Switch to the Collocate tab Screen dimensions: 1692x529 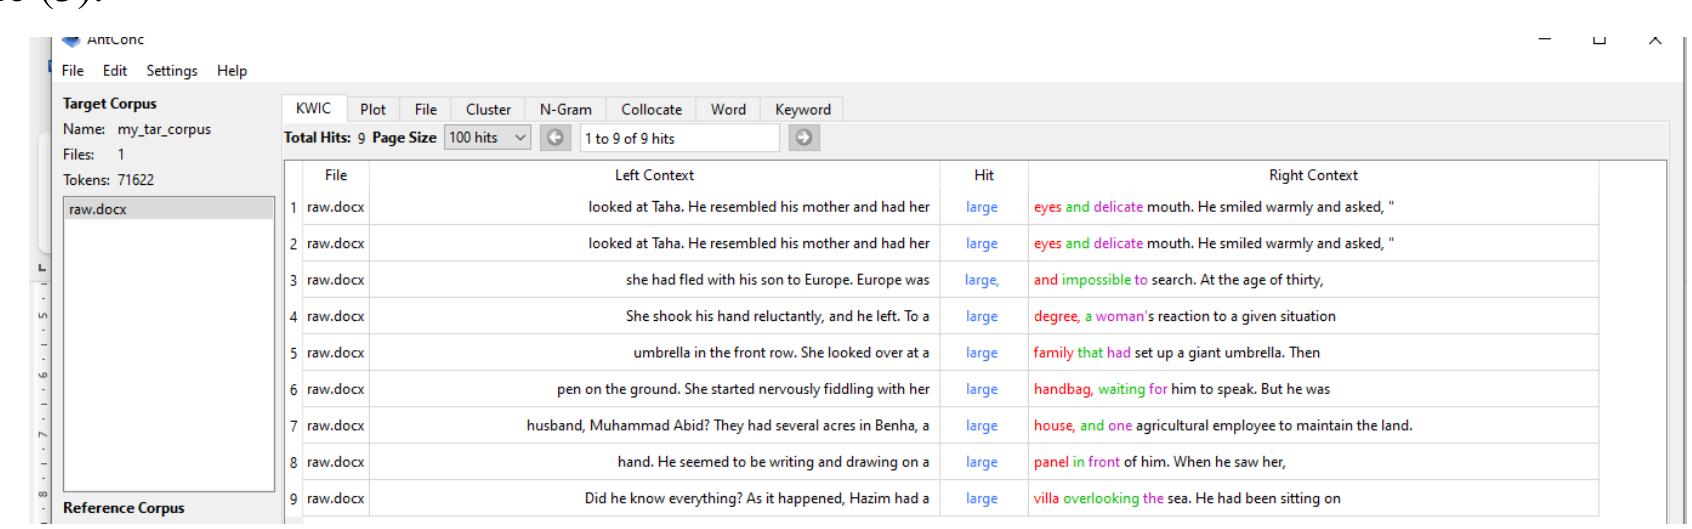651,110
